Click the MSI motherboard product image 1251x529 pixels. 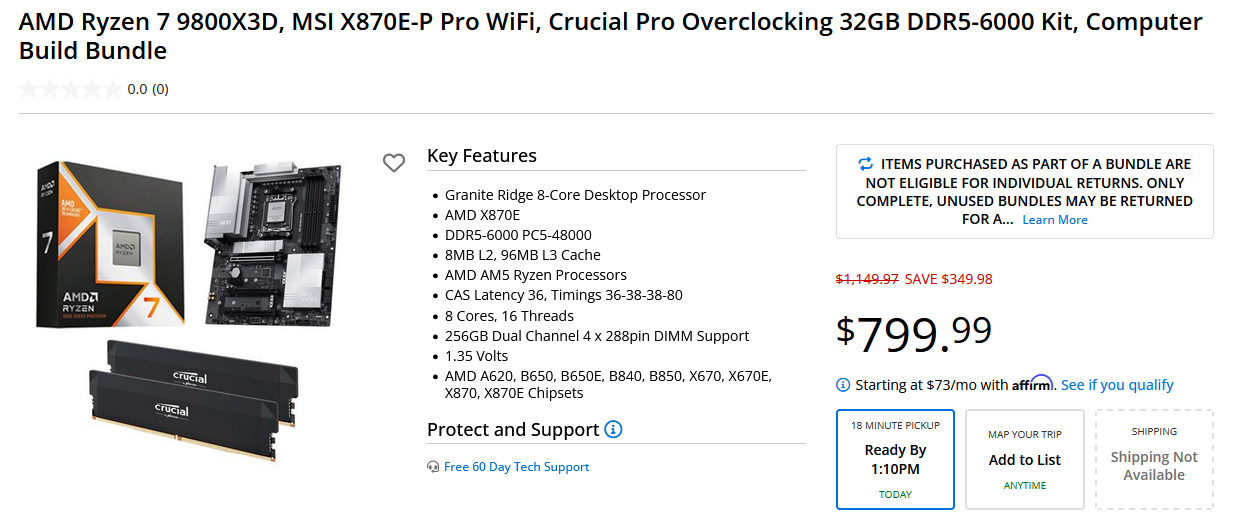click(276, 243)
